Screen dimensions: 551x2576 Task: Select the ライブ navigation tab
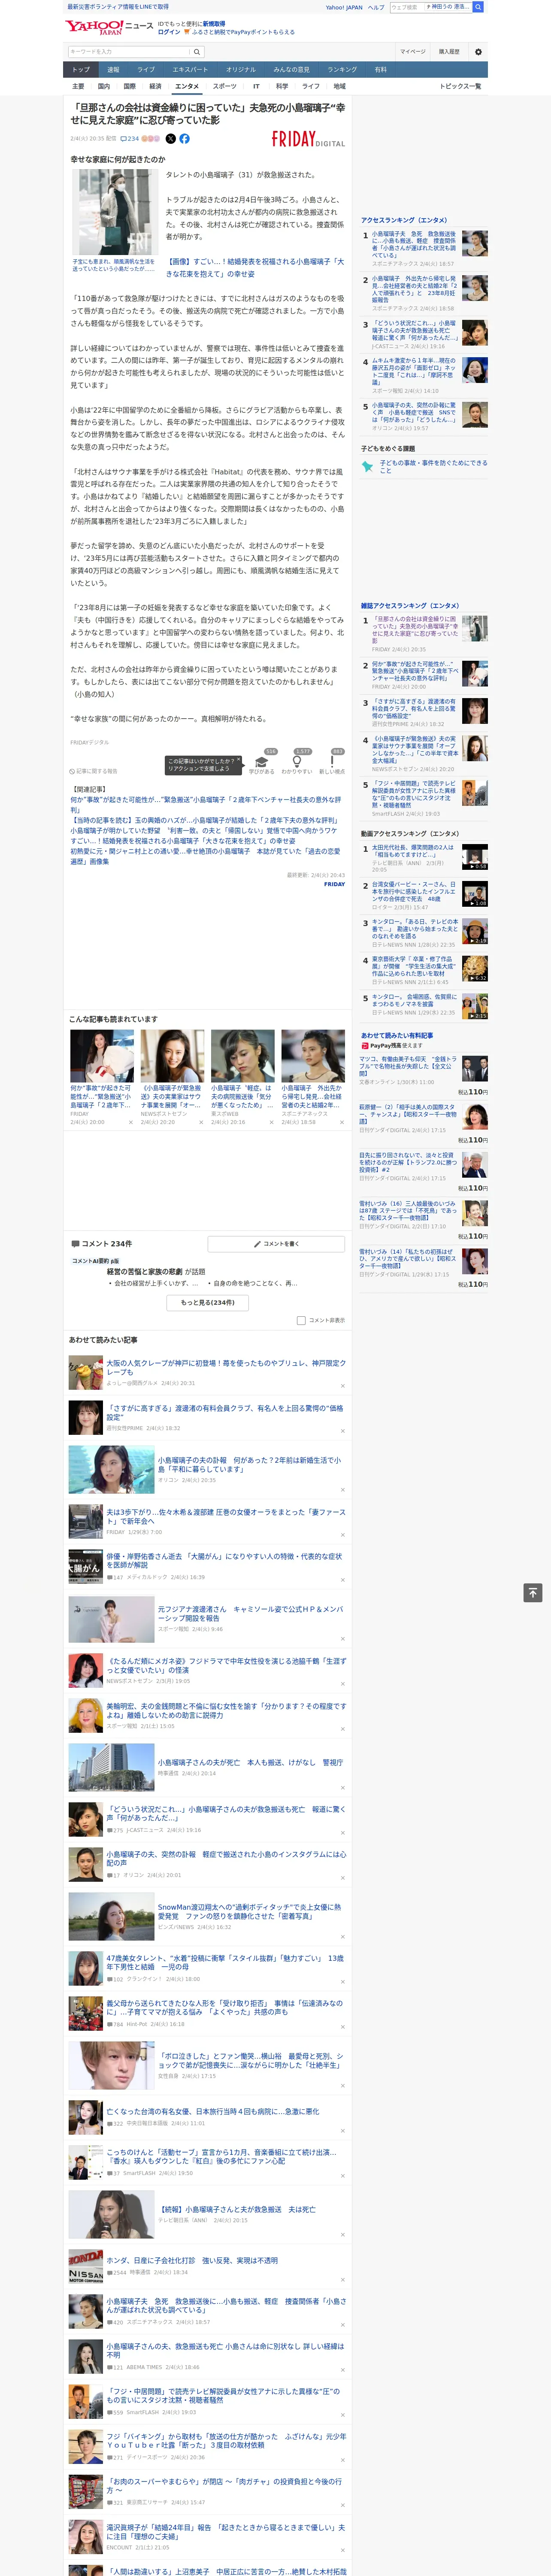click(x=146, y=70)
